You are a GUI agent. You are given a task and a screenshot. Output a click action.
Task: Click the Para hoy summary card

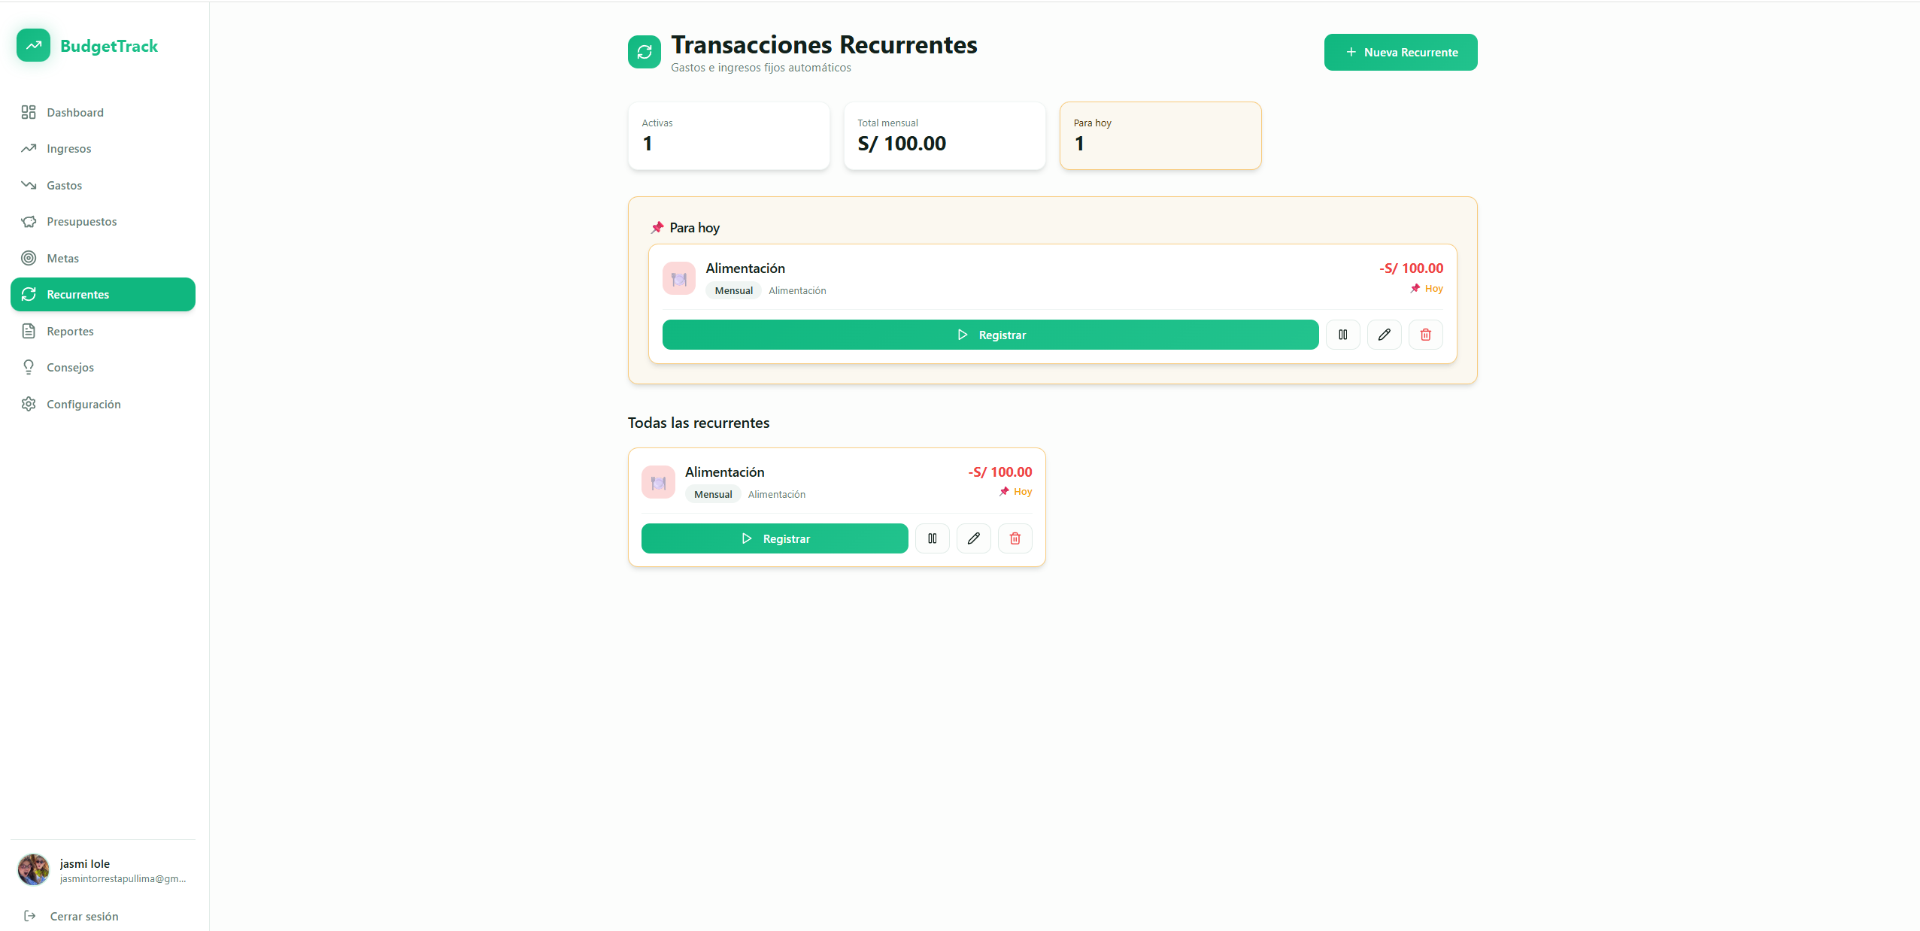point(1159,135)
